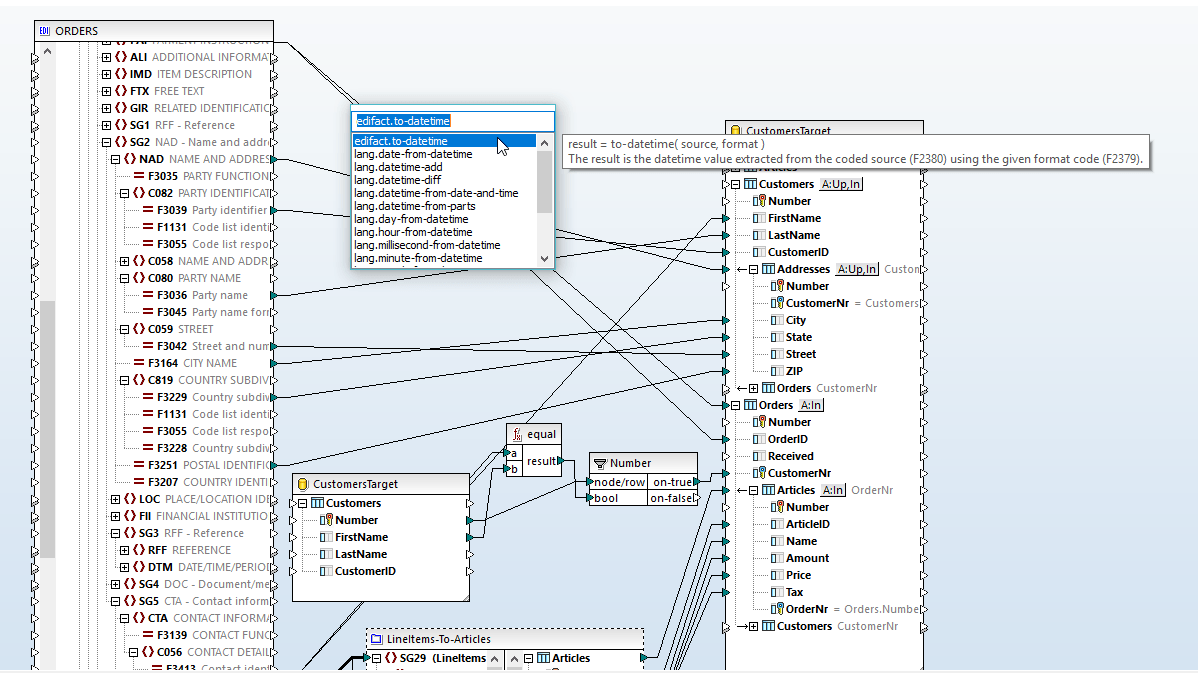Click the A:Up,In button next to Addresses

857,269
